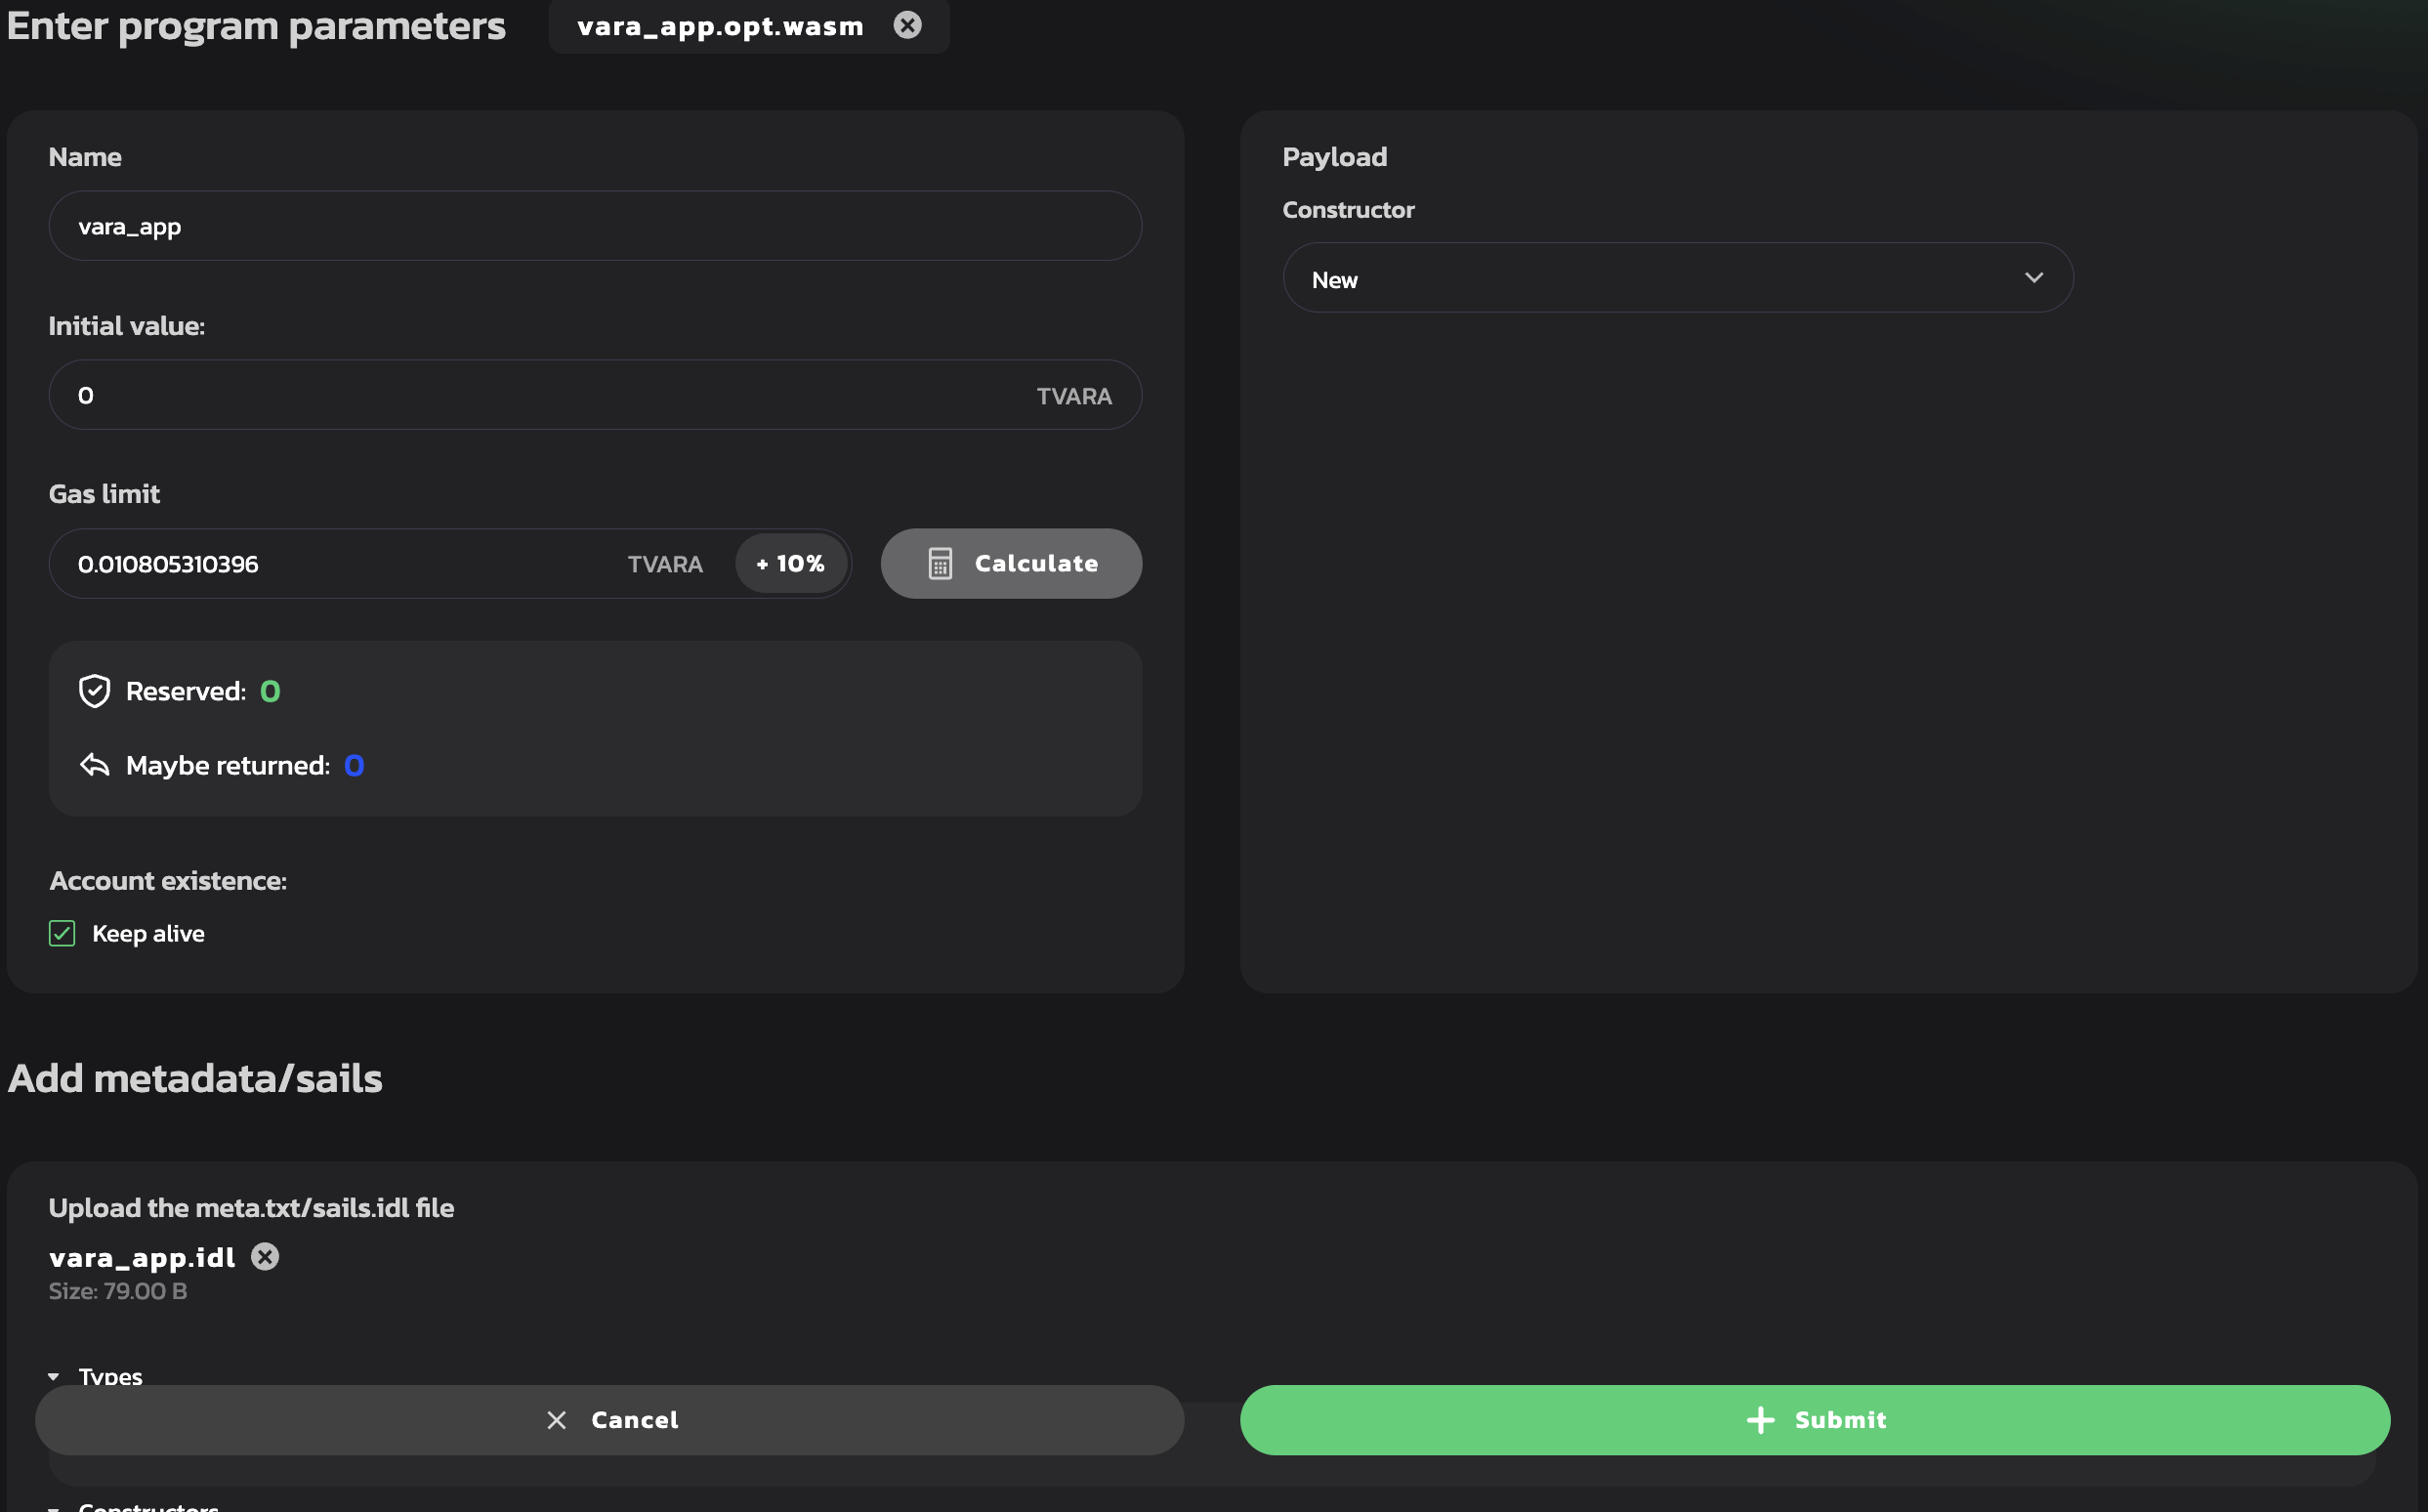Enable the +10% gas limit toggle
The height and width of the screenshot is (1512, 2428).
point(791,561)
